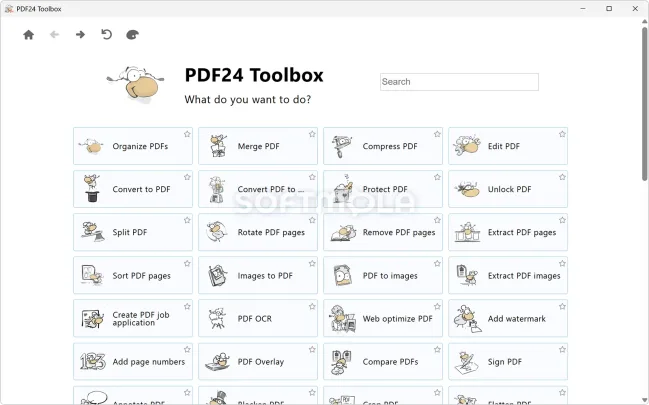Toggle the Add page numbers star
Screen dimensions: 649x405
pyautogui.click(x=187, y=350)
